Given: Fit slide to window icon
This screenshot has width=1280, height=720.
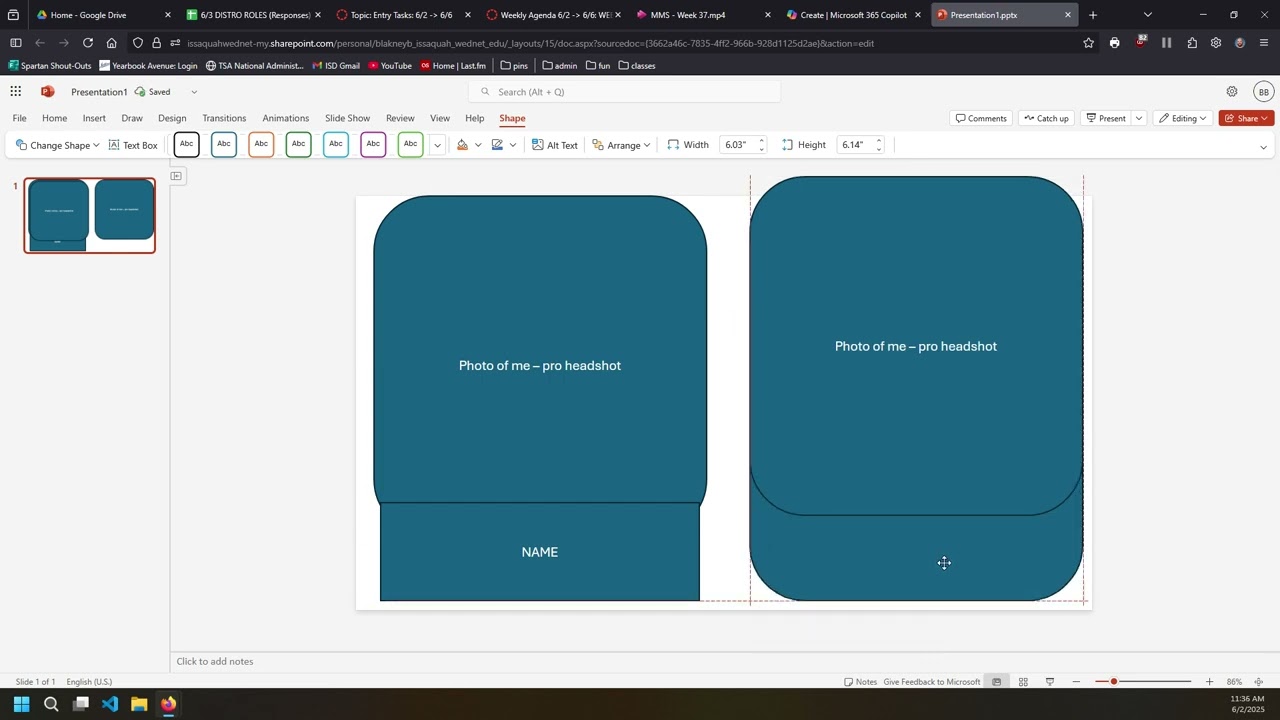Looking at the screenshot, I should point(1259,682).
